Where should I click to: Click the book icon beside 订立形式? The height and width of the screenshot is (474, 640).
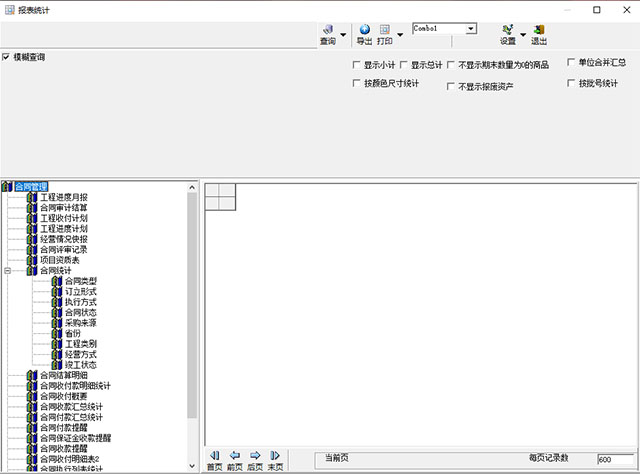tap(57, 292)
